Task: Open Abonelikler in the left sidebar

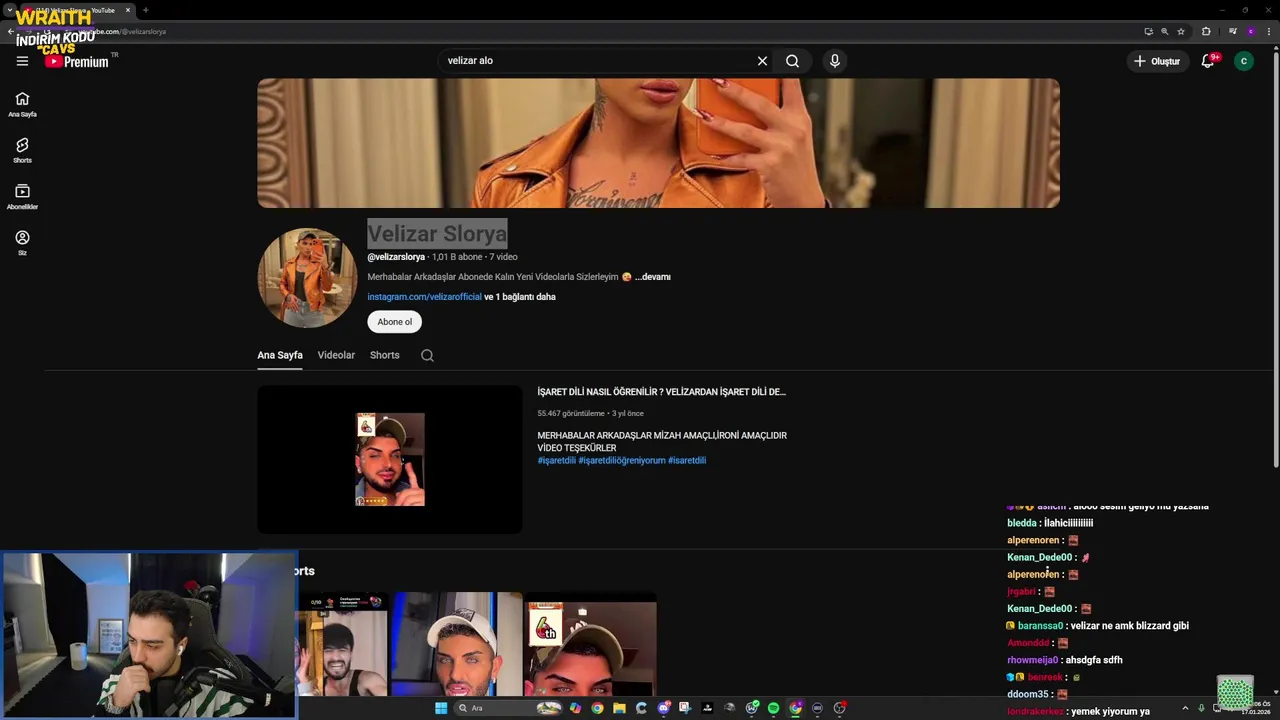Action: click(22, 197)
